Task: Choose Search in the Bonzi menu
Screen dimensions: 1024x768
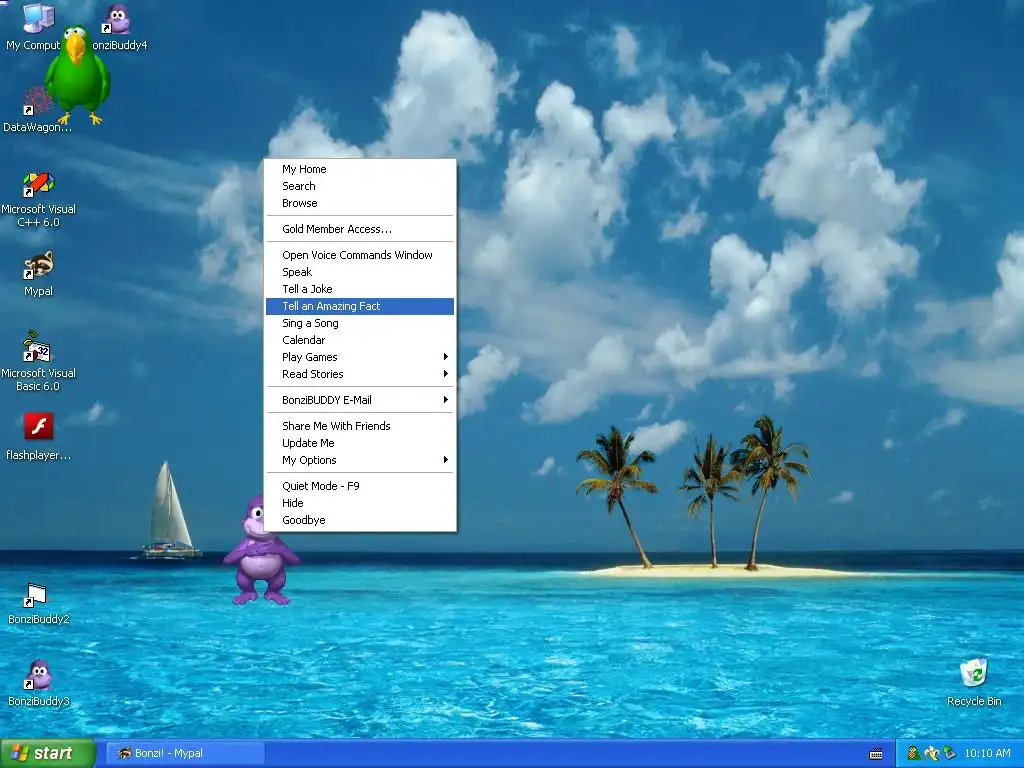Action: [x=360, y=186]
